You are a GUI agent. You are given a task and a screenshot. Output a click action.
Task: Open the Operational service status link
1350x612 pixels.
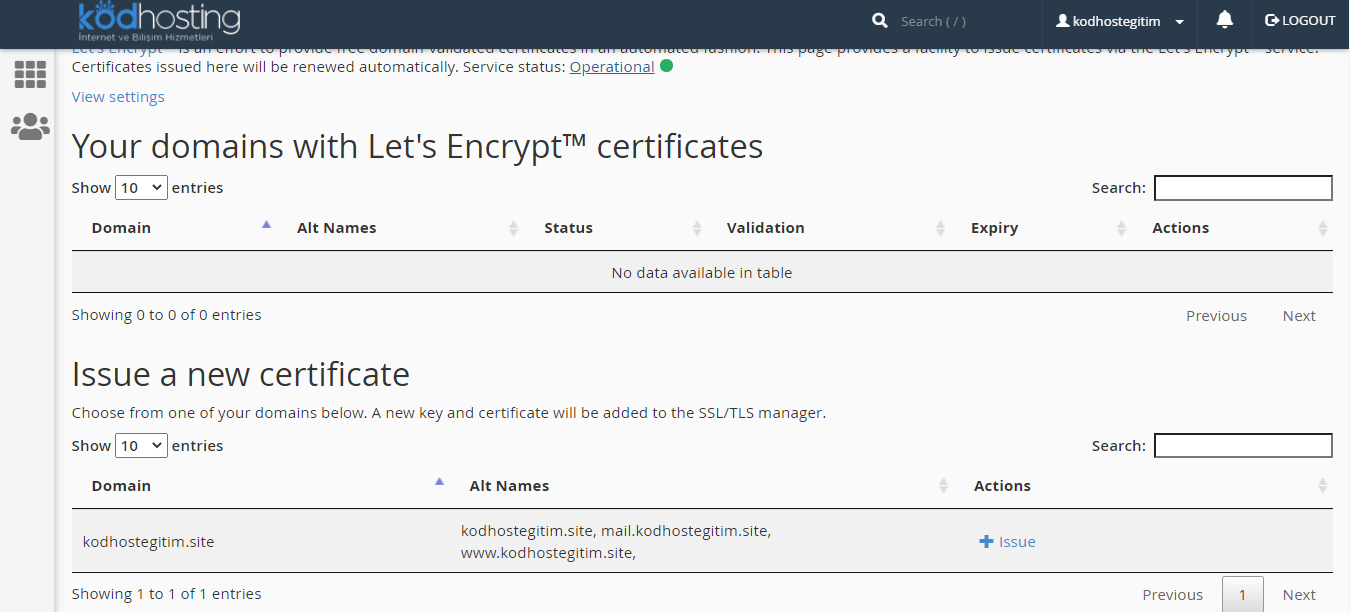tap(612, 67)
